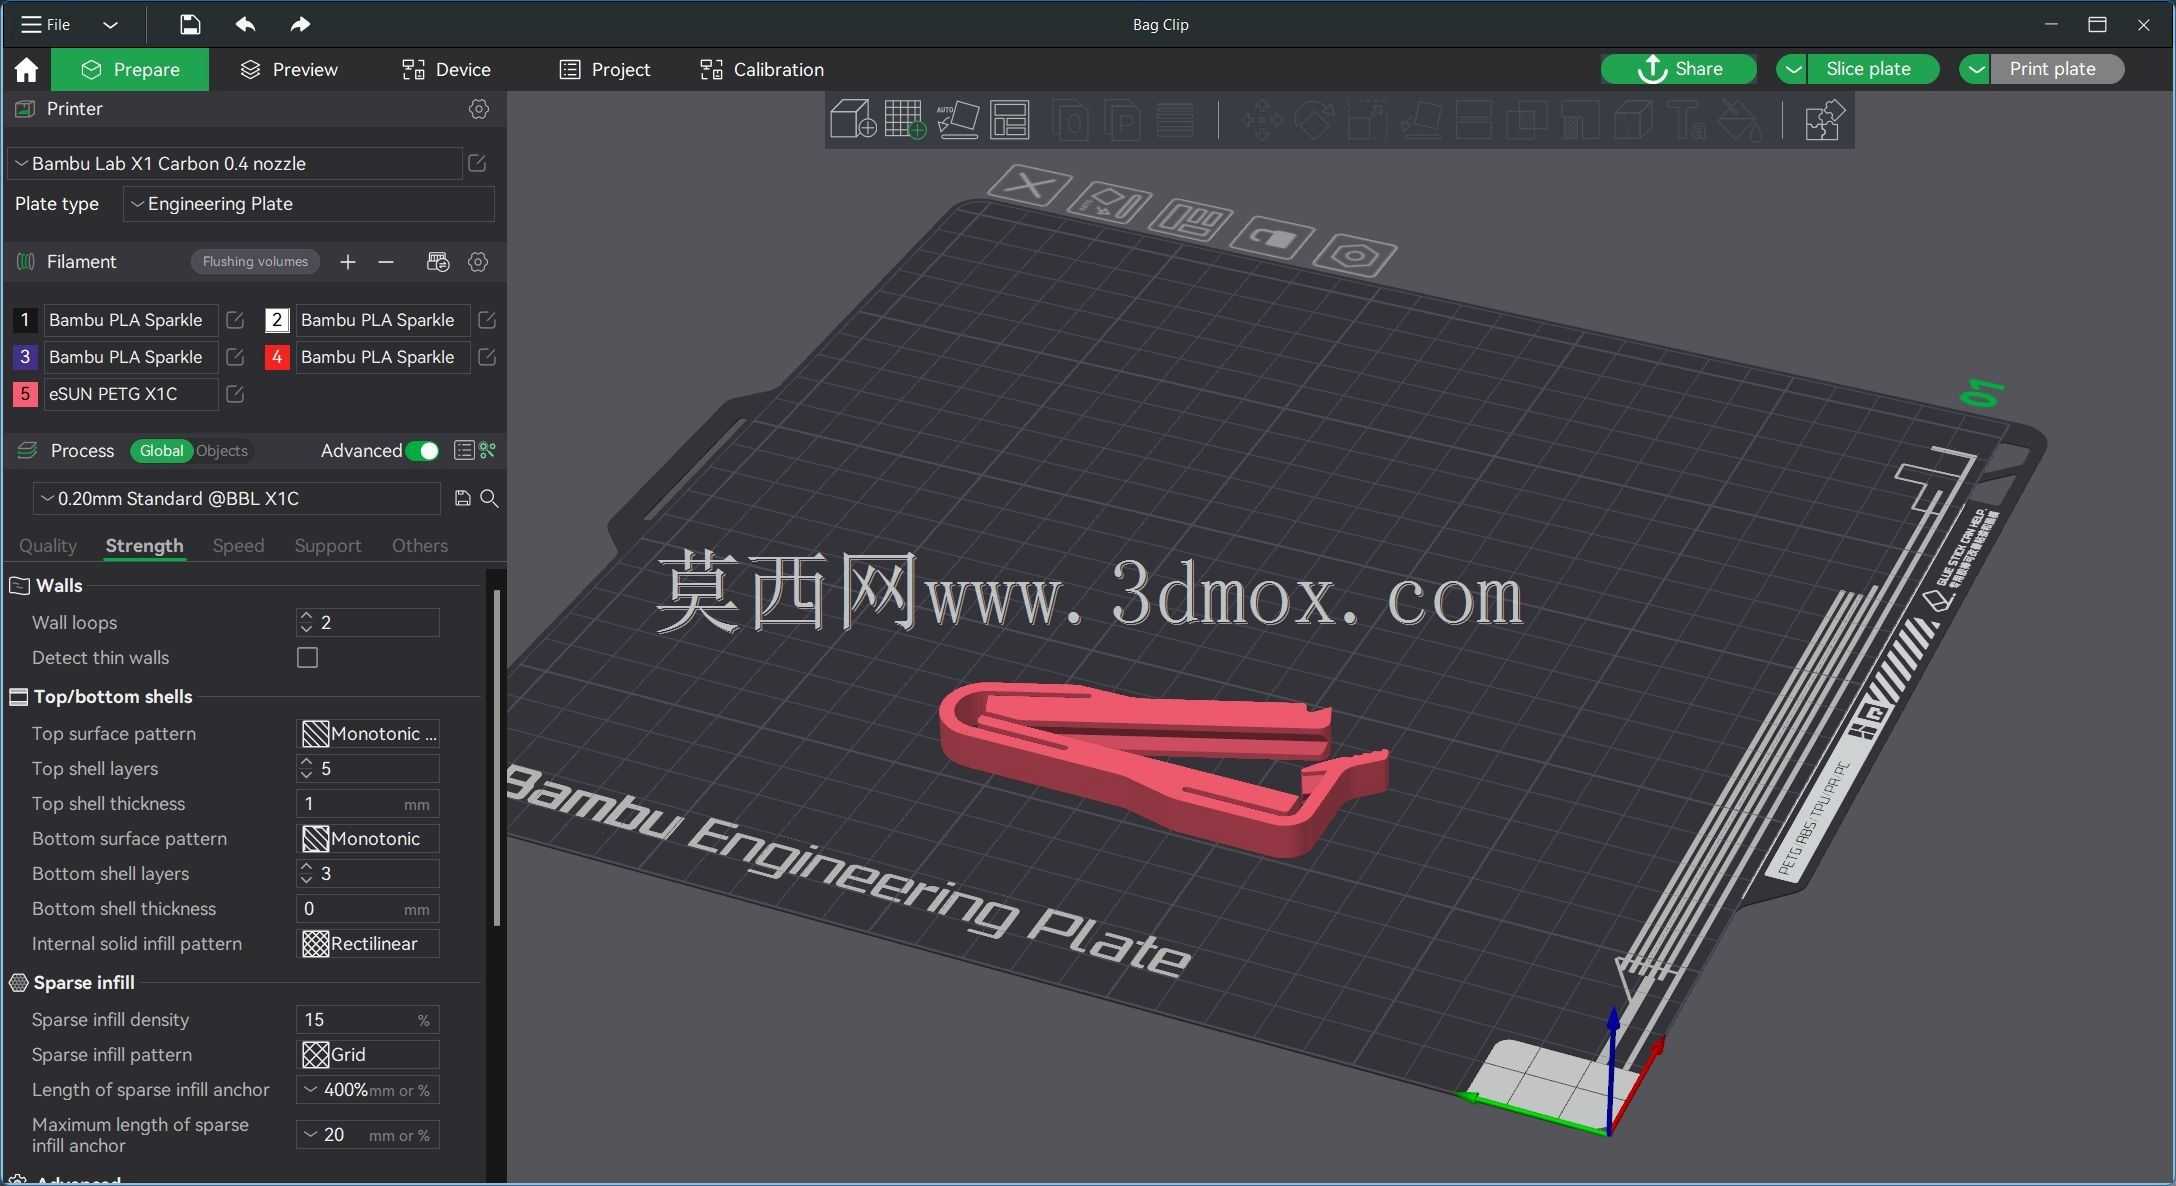Save the process preset icon
The width and height of the screenshot is (2176, 1186).
pyautogui.click(x=463, y=498)
